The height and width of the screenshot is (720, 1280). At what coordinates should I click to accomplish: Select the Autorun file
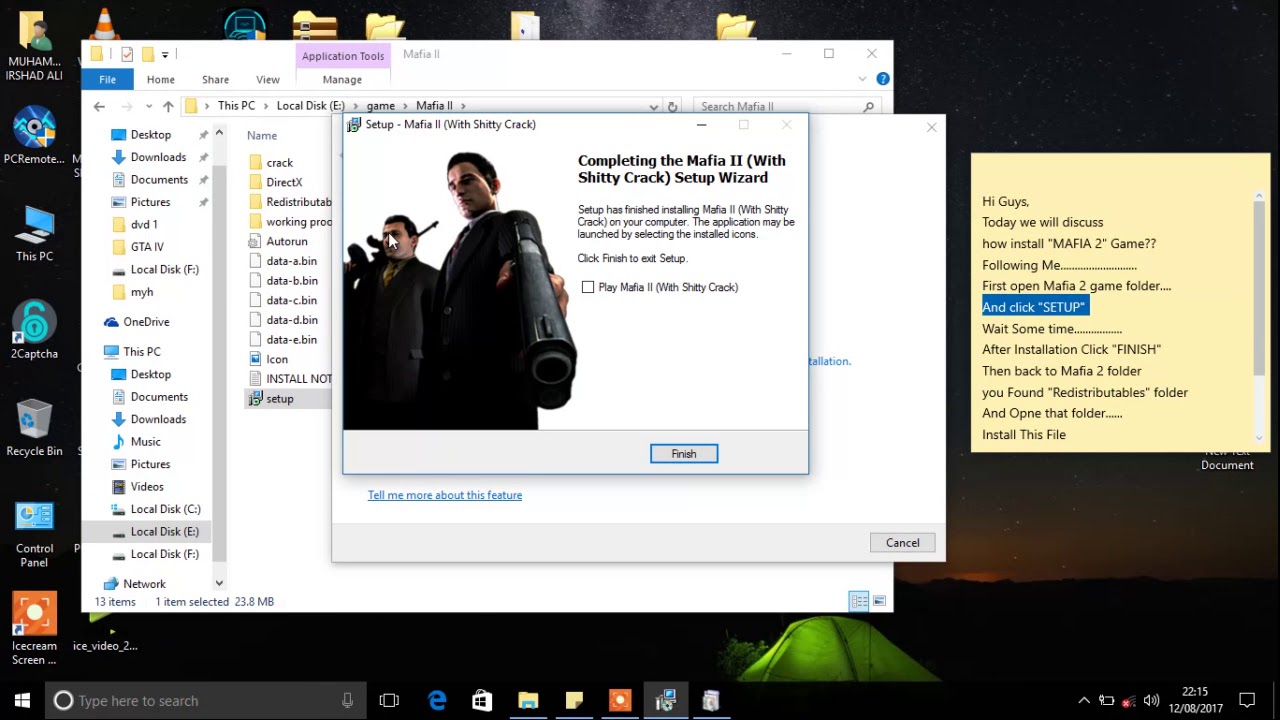[287, 241]
